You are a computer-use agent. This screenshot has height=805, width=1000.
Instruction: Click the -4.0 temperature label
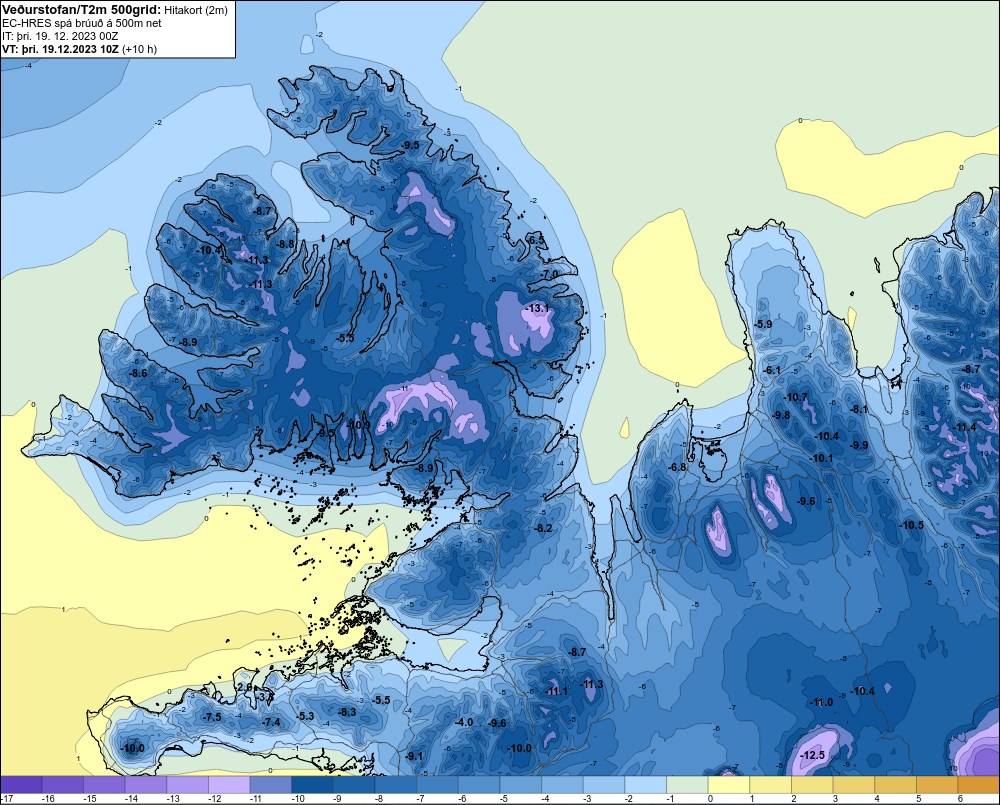coord(464,721)
